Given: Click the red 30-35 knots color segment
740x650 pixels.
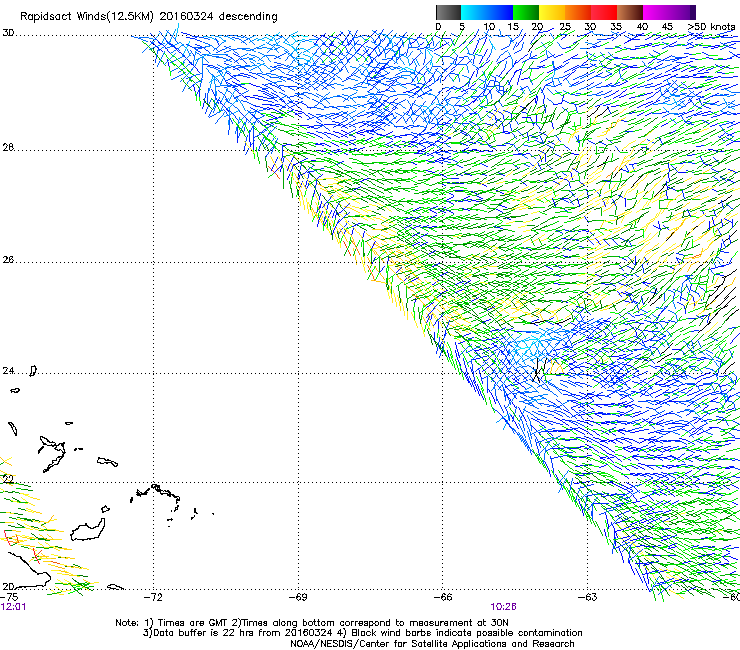Looking at the screenshot, I should click(604, 12).
